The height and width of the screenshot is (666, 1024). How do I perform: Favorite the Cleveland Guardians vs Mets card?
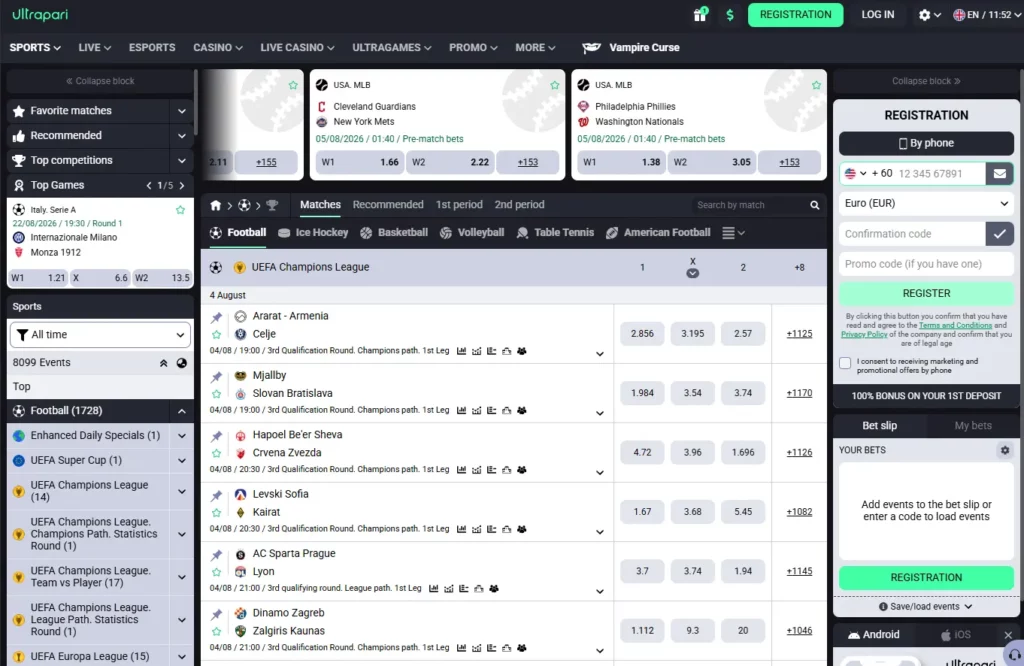554,86
